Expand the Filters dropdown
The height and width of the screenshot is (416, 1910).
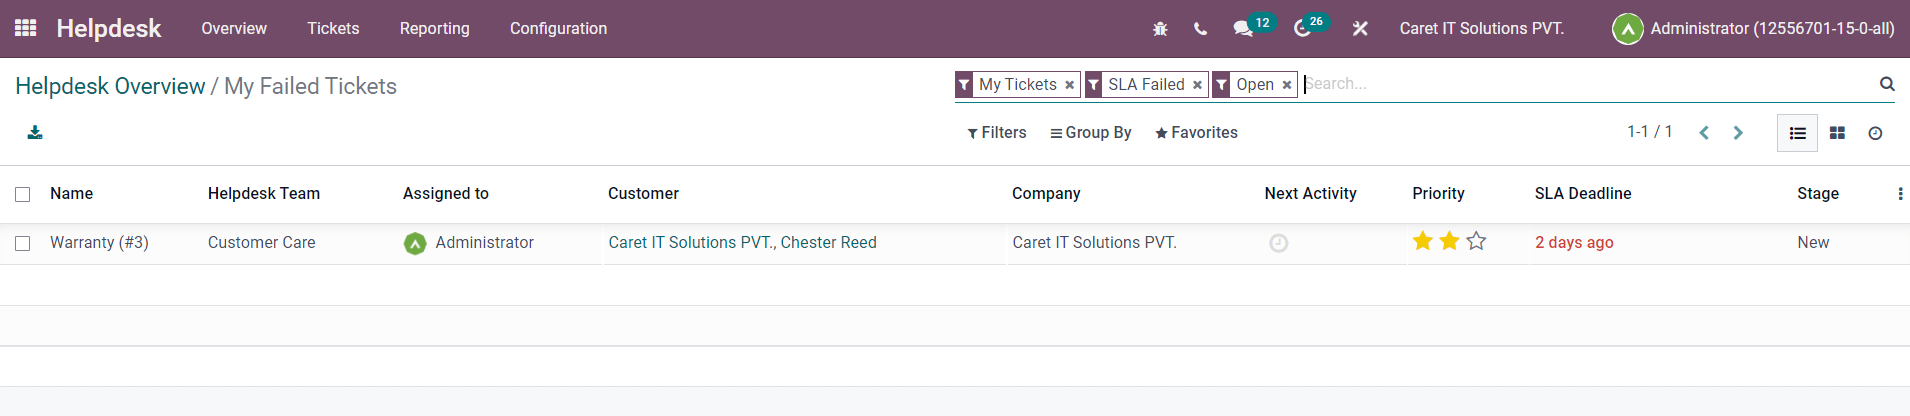[997, 133]
